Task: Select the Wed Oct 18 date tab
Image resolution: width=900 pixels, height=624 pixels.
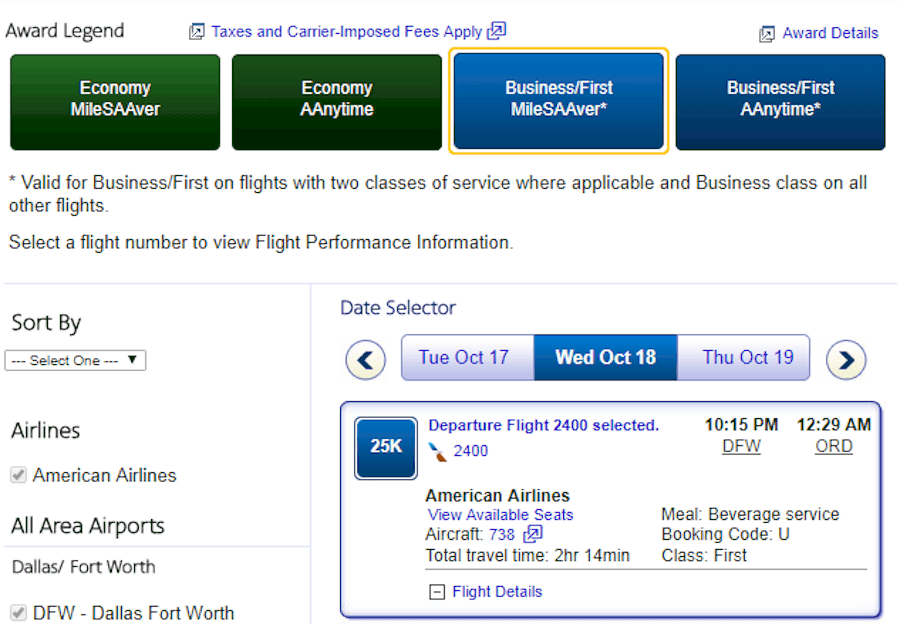Action: click(x=606, y=357)
